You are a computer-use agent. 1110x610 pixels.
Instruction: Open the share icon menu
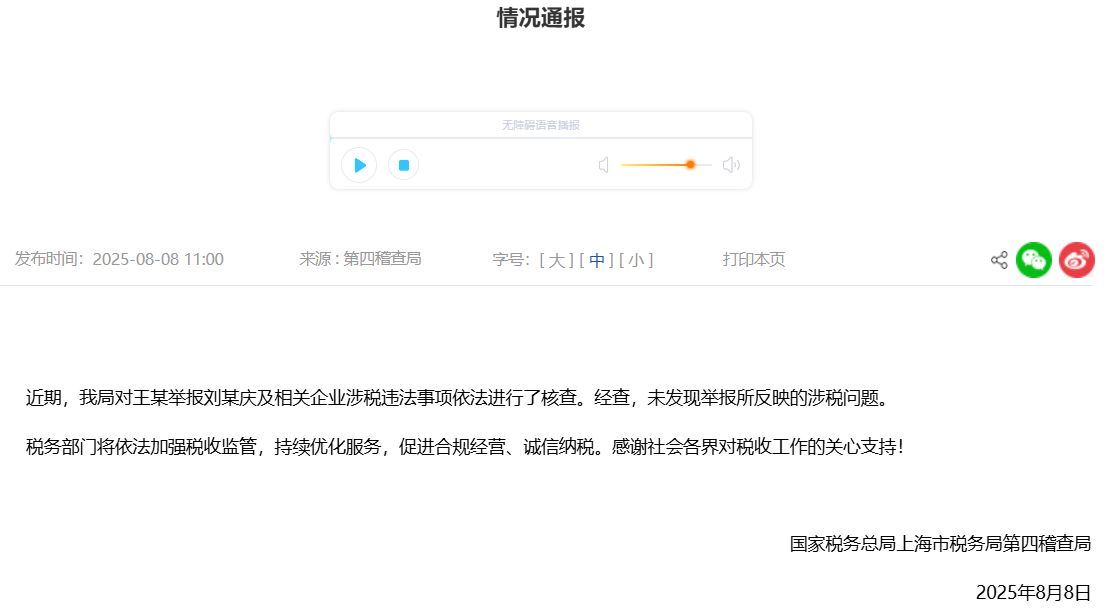point(999,260)
